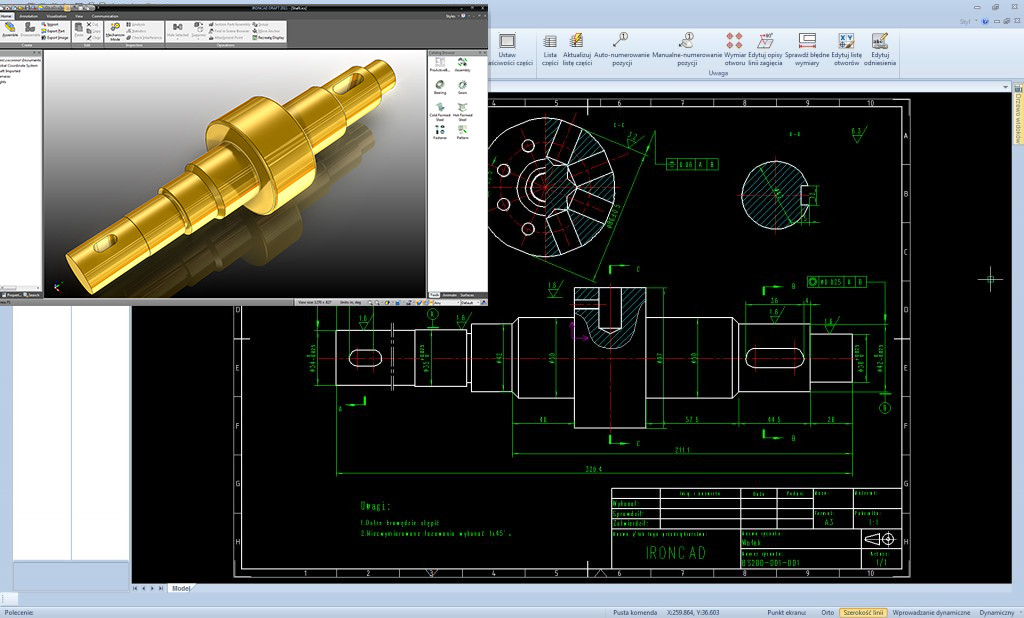Open Edytuj listę otworów

click(x=846, y=50)
